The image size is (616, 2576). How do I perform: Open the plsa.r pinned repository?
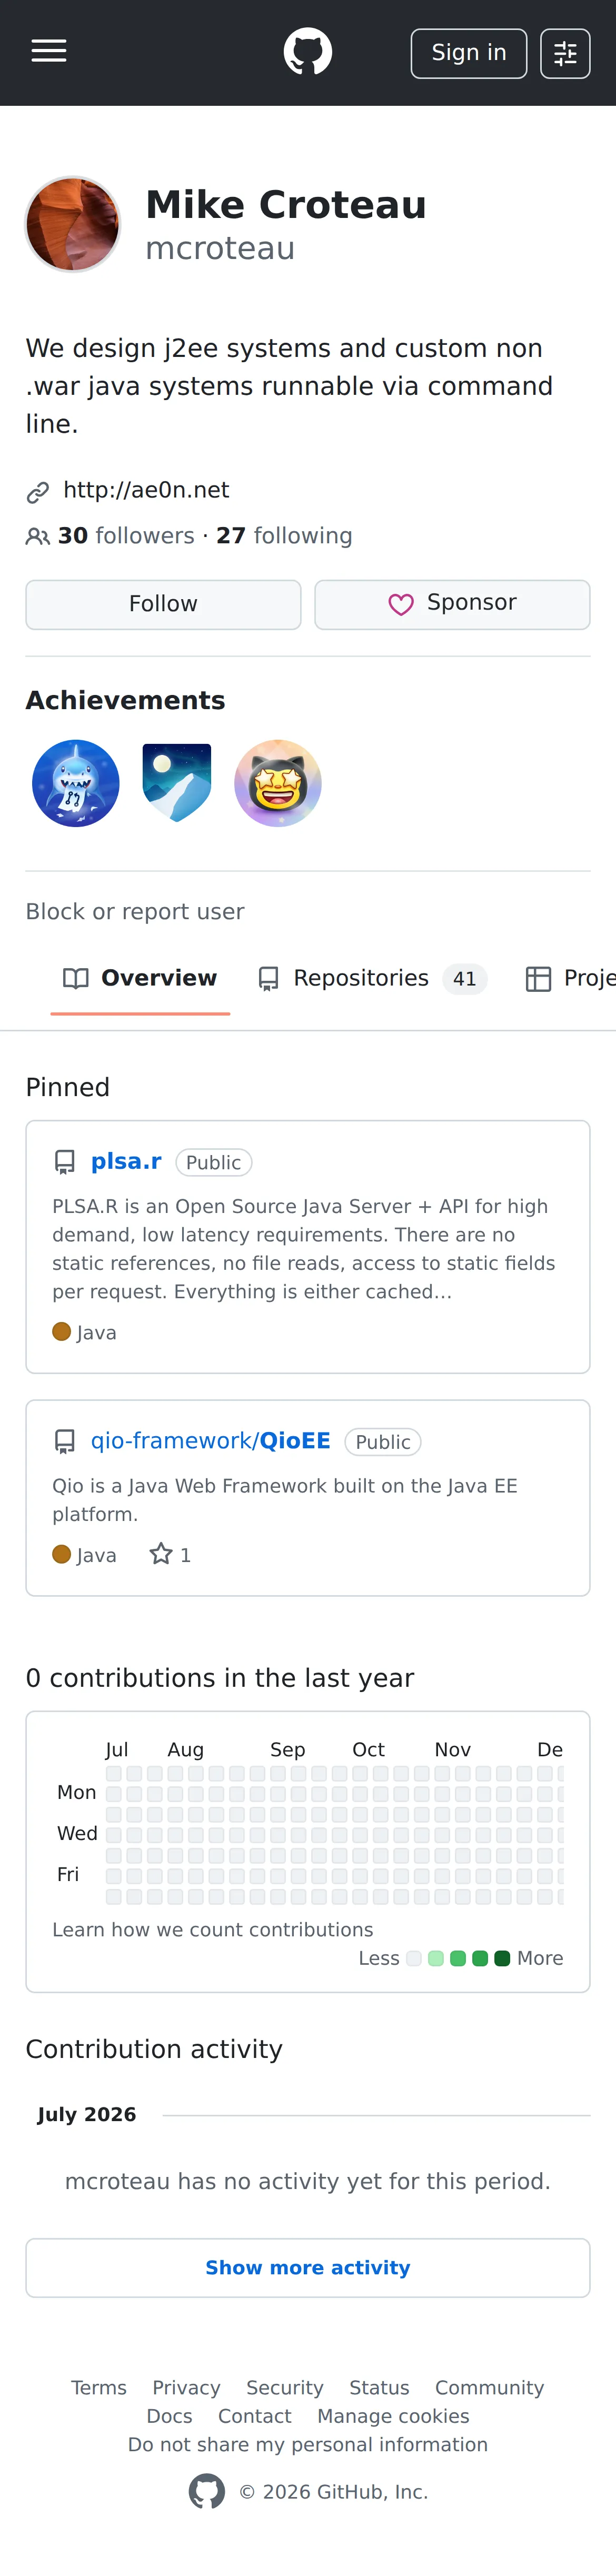(x=126, y=1161)
